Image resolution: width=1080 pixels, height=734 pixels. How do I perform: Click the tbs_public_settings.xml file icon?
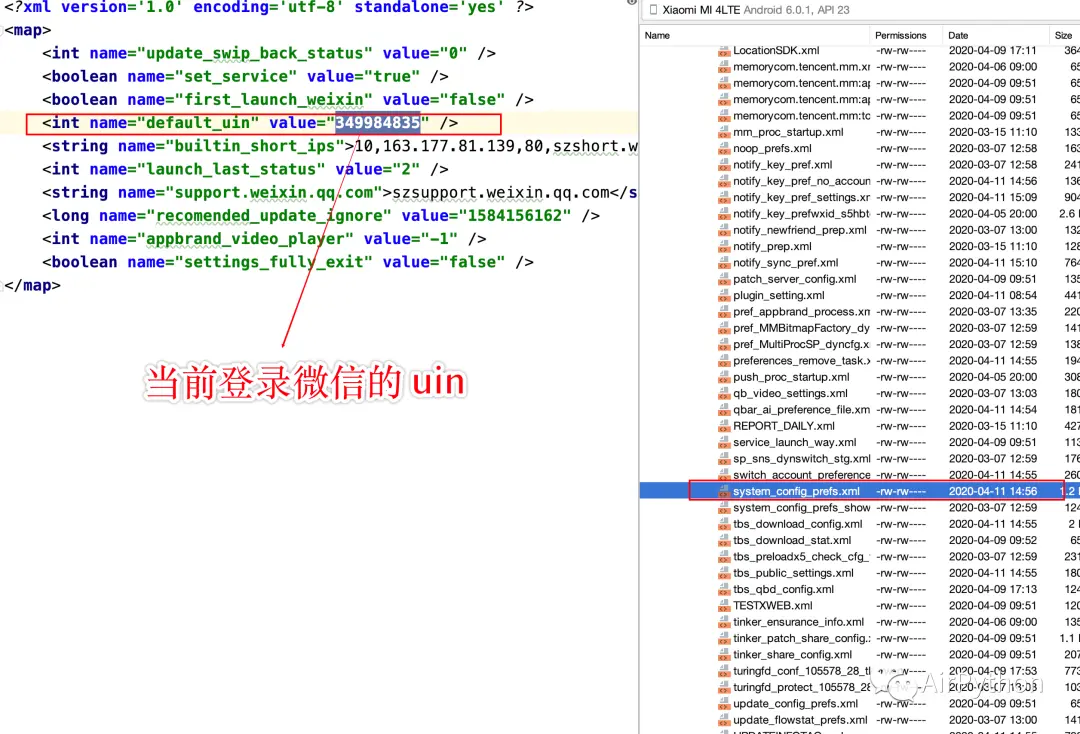point(723,574)
